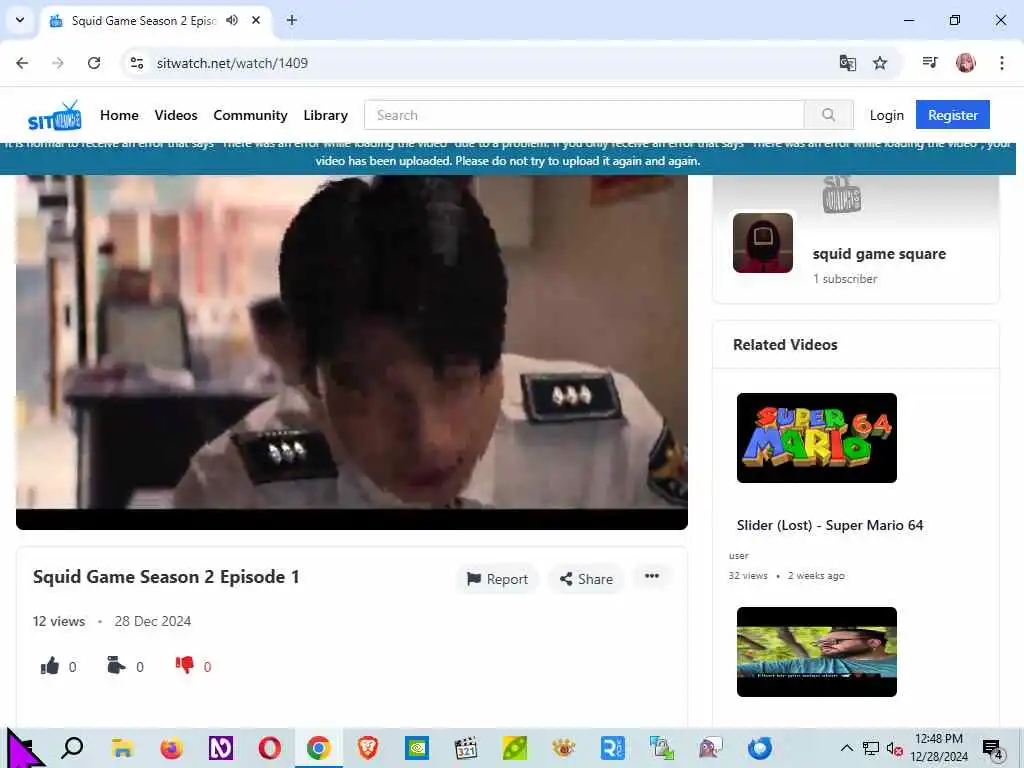Click the '1 subscriber' text
Screen dimensions: 1024x768
[x=844, y=279]
